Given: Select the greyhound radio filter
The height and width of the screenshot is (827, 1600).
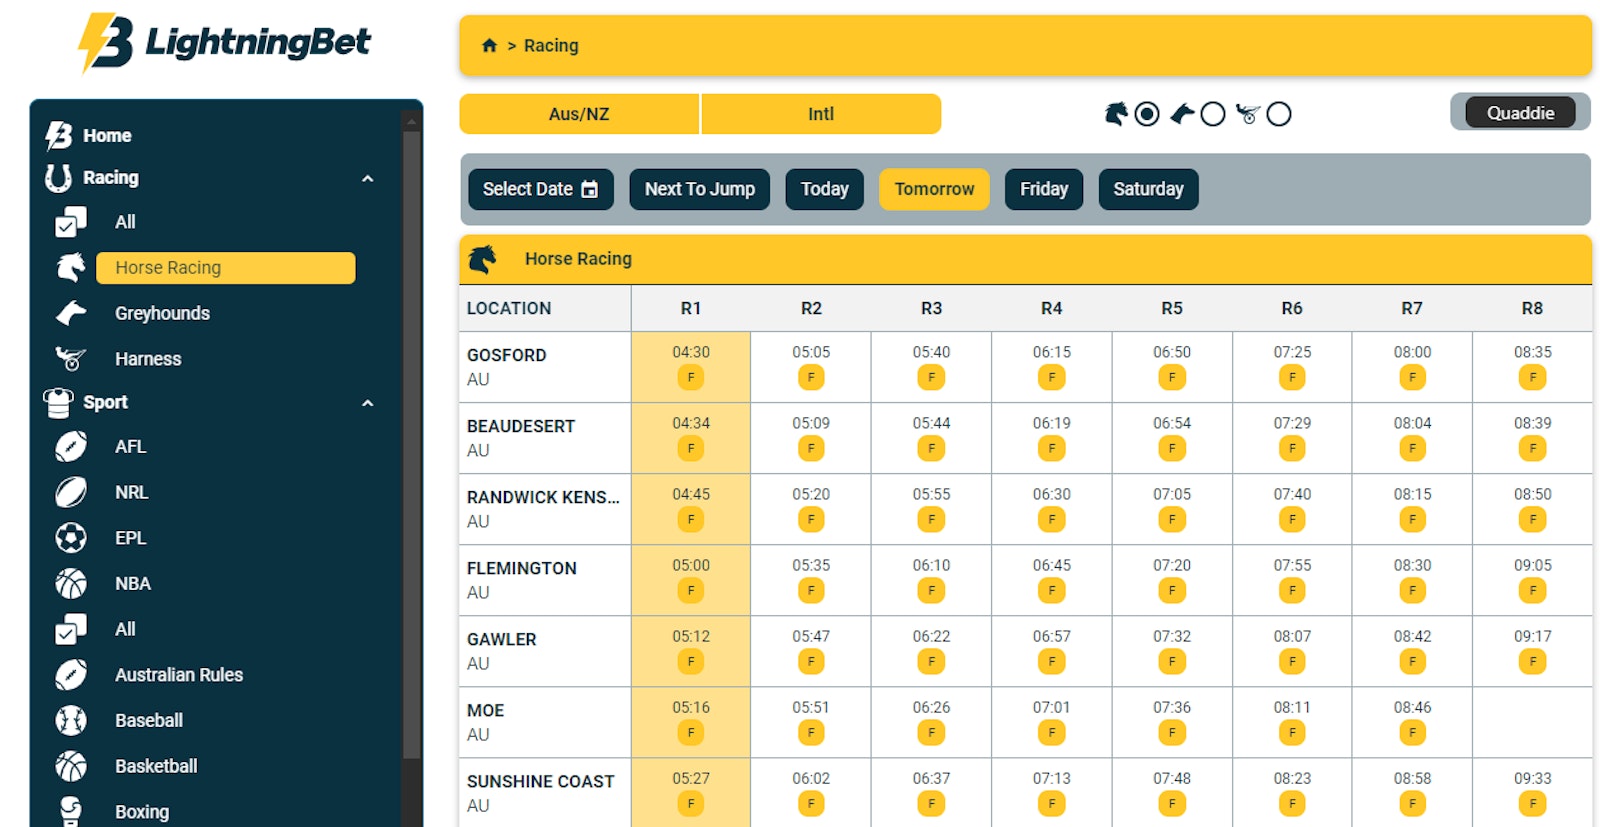Looking at the screenshot, I should (1212, 114).
